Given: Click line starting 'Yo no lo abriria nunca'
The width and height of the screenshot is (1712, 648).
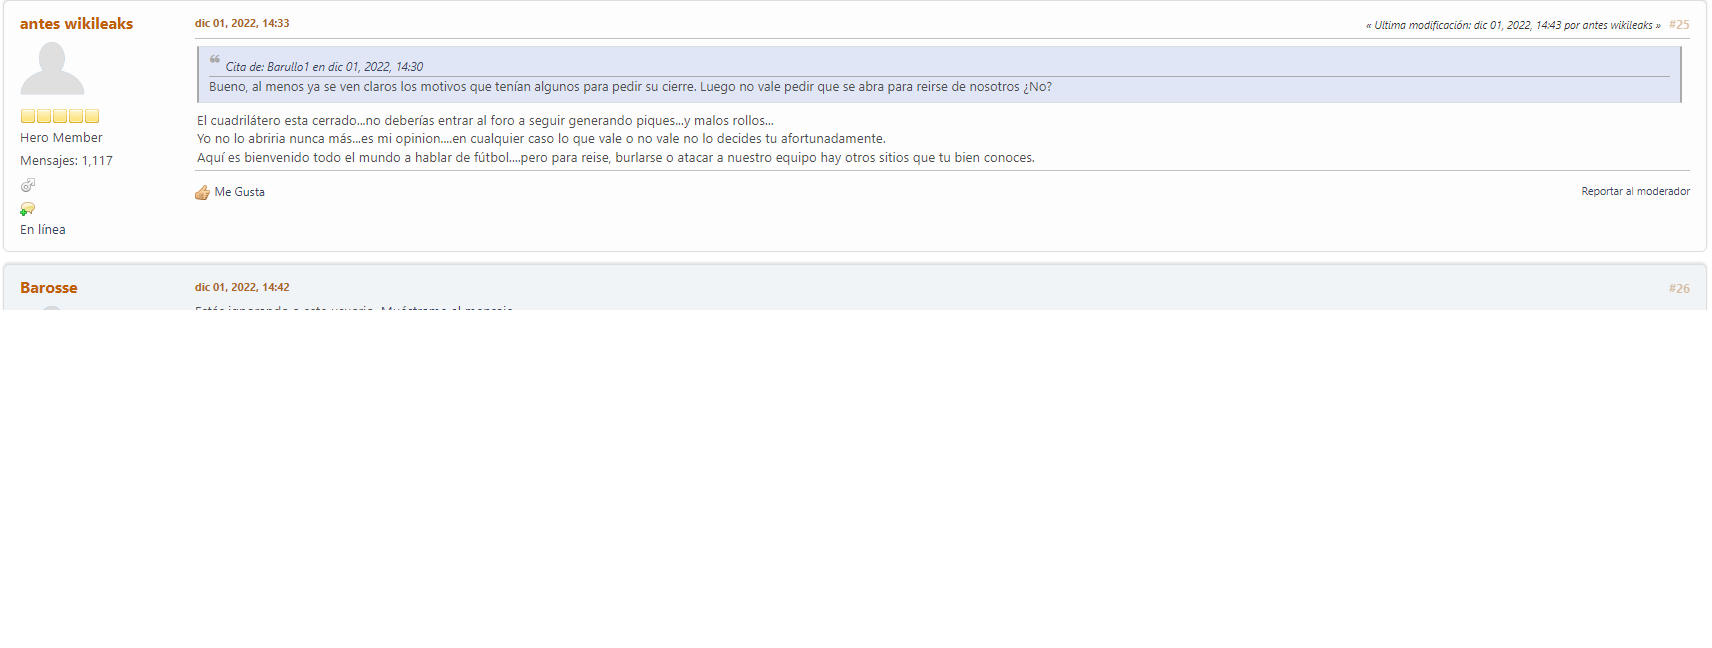Looking at the screenshot, I should pyautogui.click(x=541, y=139).
